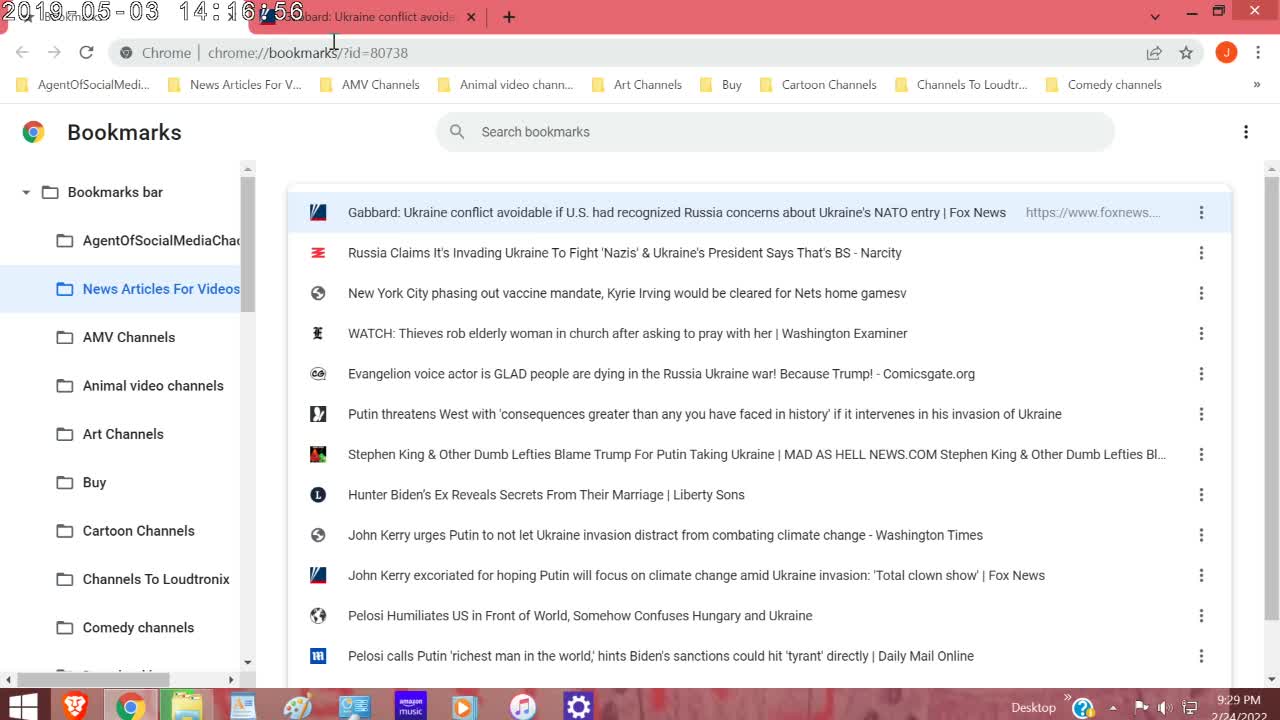Screen dimensions: 1280x720
Task: Select Hunter Biden's Ex Reveals Secrets bookmark
Action: click(759, 495)
